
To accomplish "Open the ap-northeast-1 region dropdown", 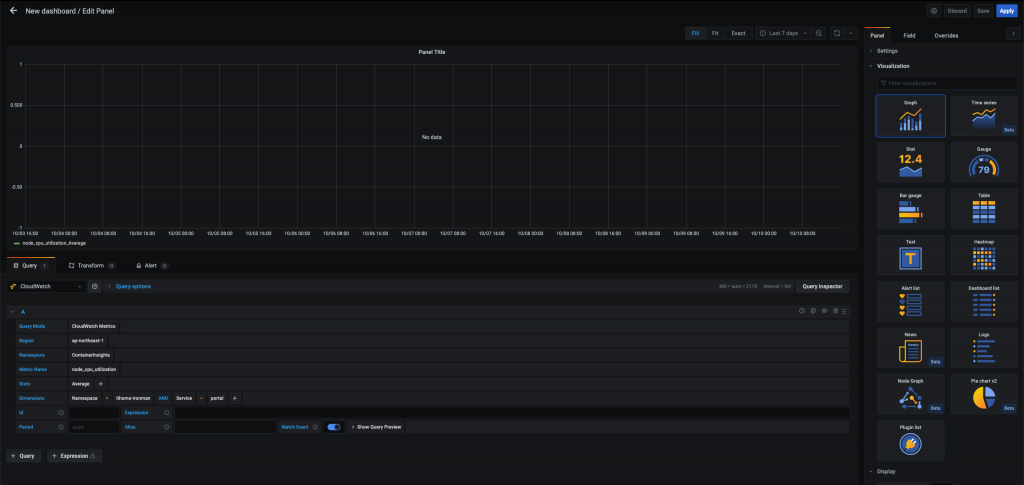I will [x=88, y=341].
